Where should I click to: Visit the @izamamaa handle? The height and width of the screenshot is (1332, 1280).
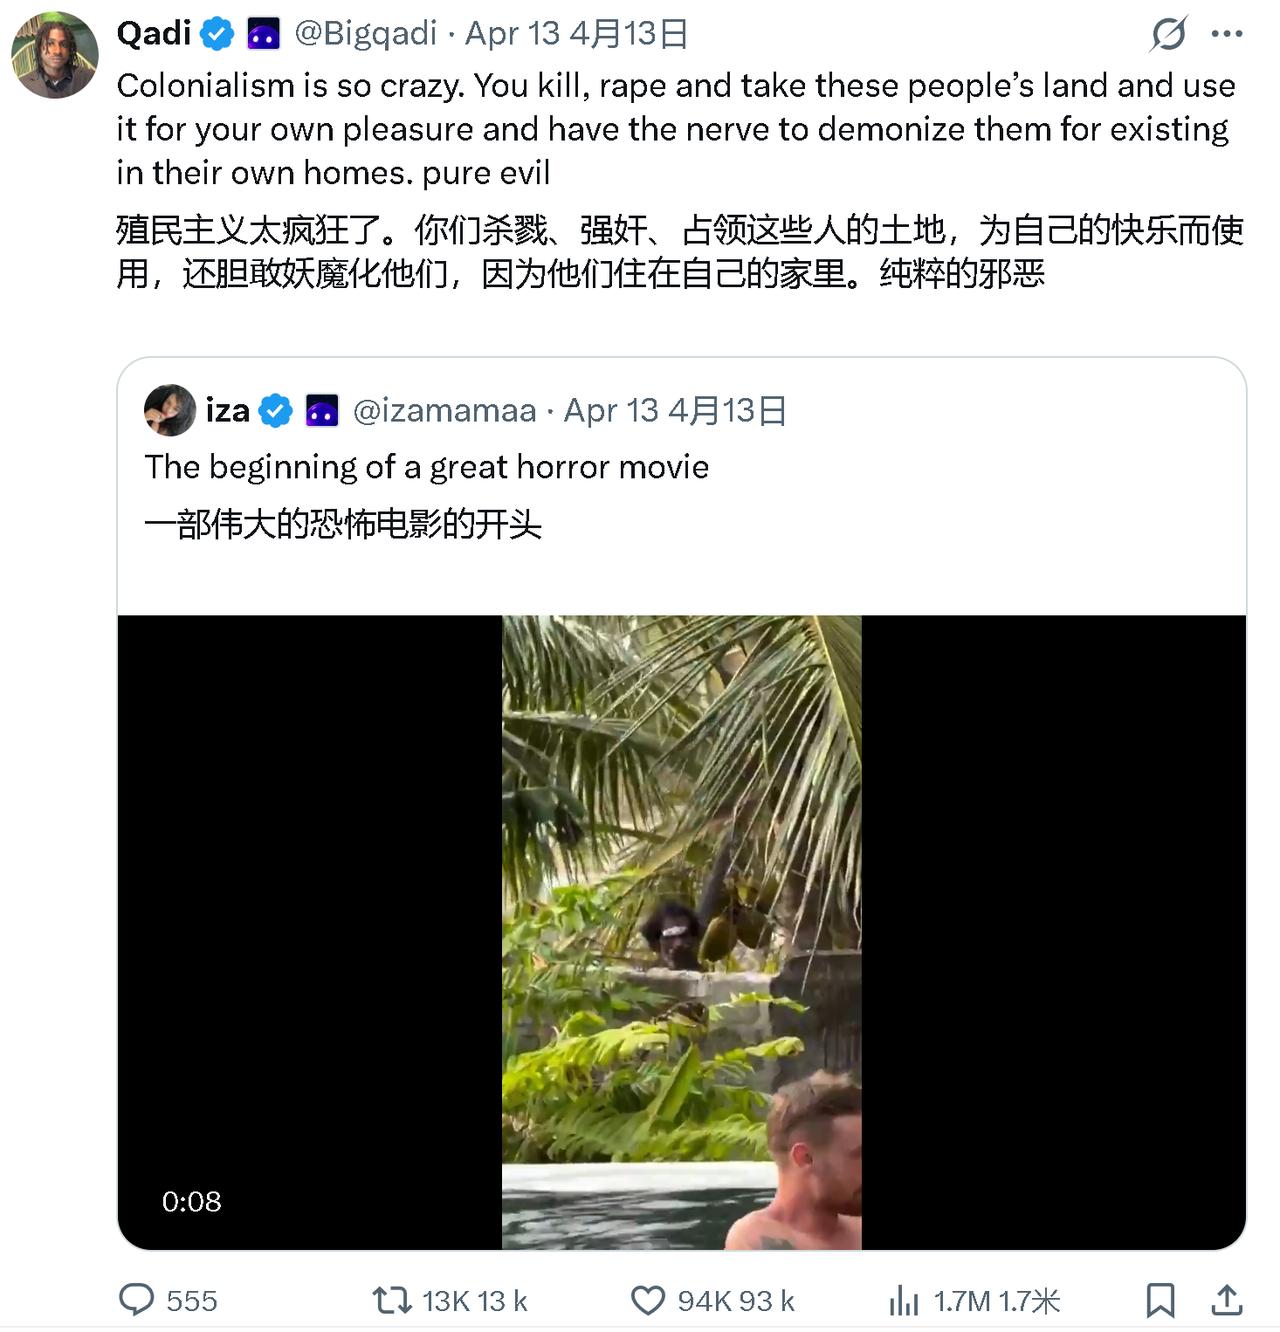(x=445, y=411)
